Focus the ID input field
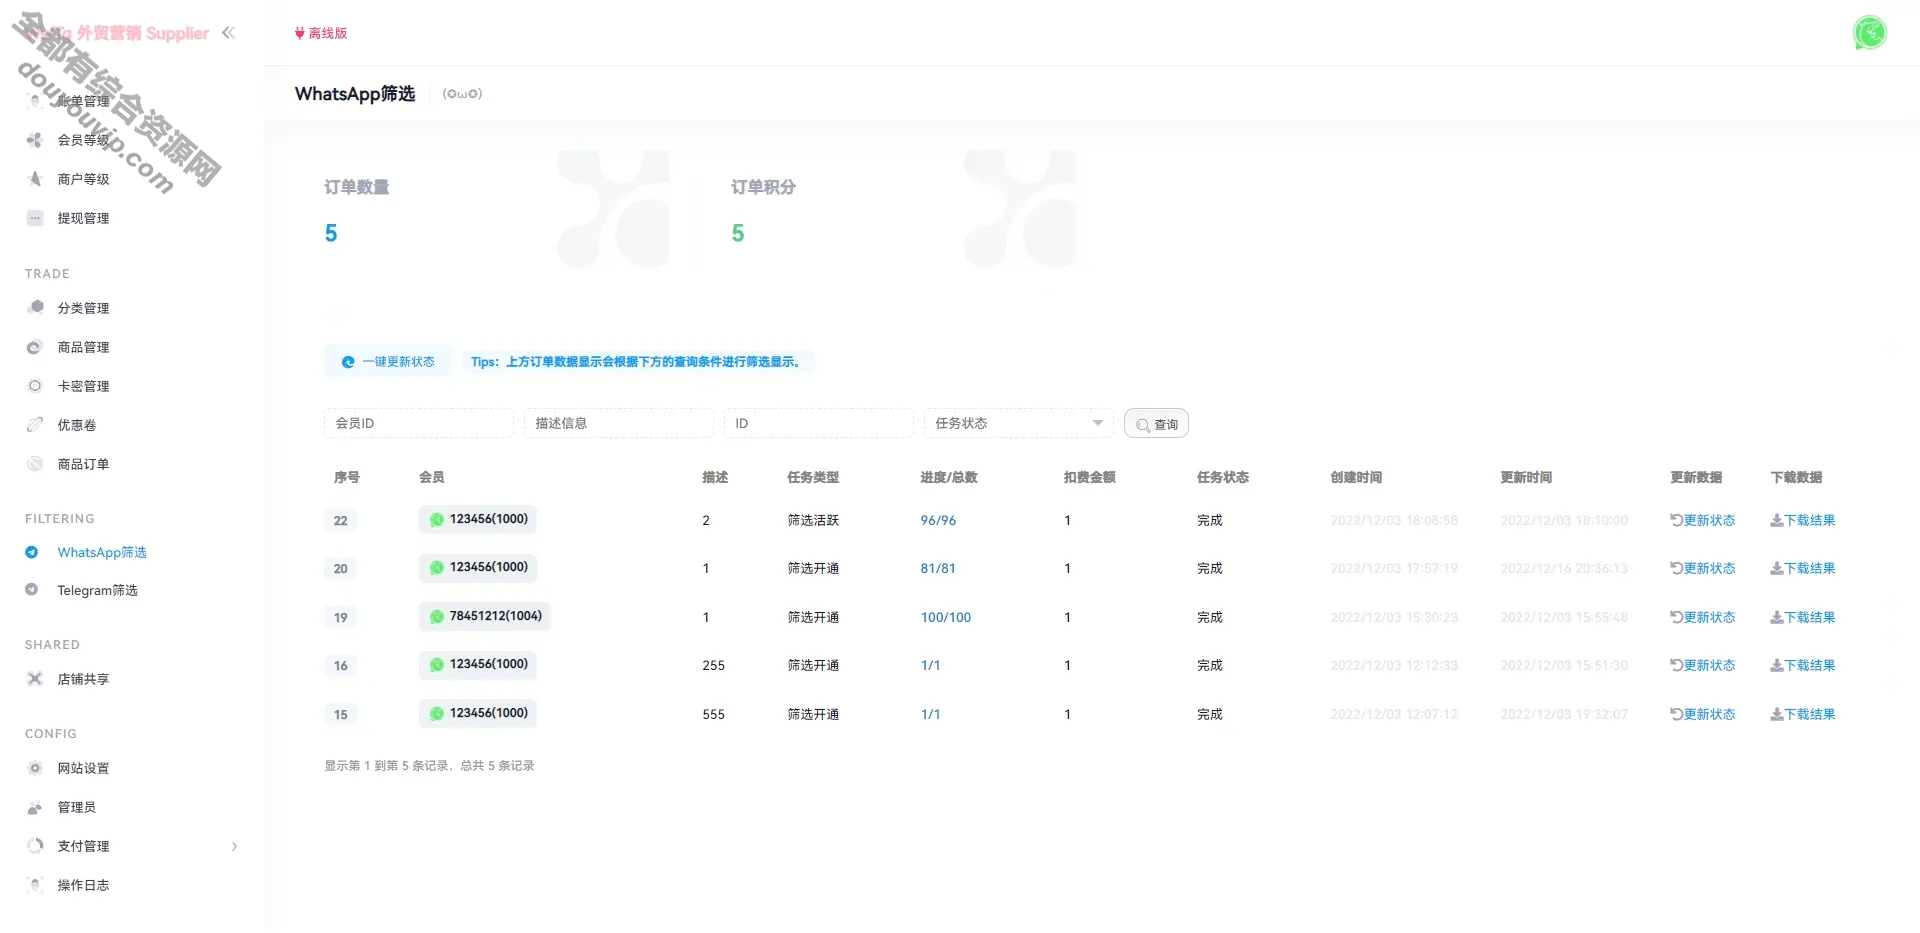Image resolution: width=1920 pixels, height=933 pixels. coord(818,423)
